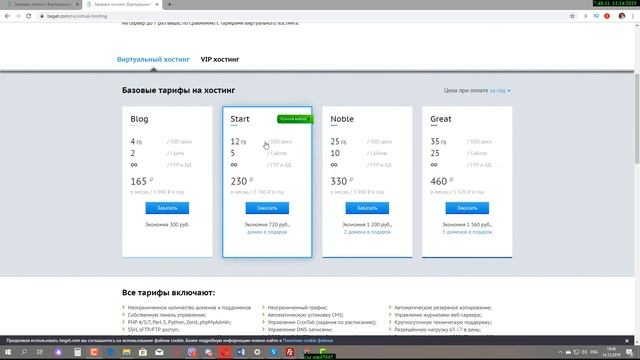Click the 330 ₽ price on Noble plan

coord(342,181)
